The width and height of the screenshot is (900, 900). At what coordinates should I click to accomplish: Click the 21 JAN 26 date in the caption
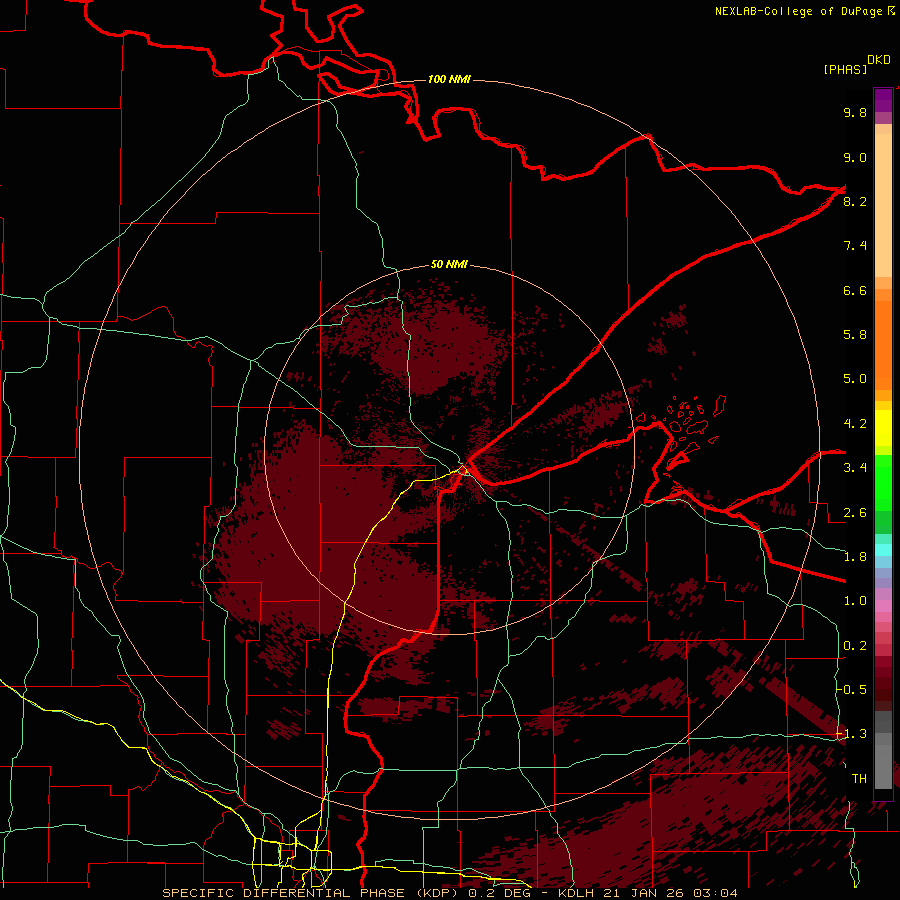[x=645, y=893]
